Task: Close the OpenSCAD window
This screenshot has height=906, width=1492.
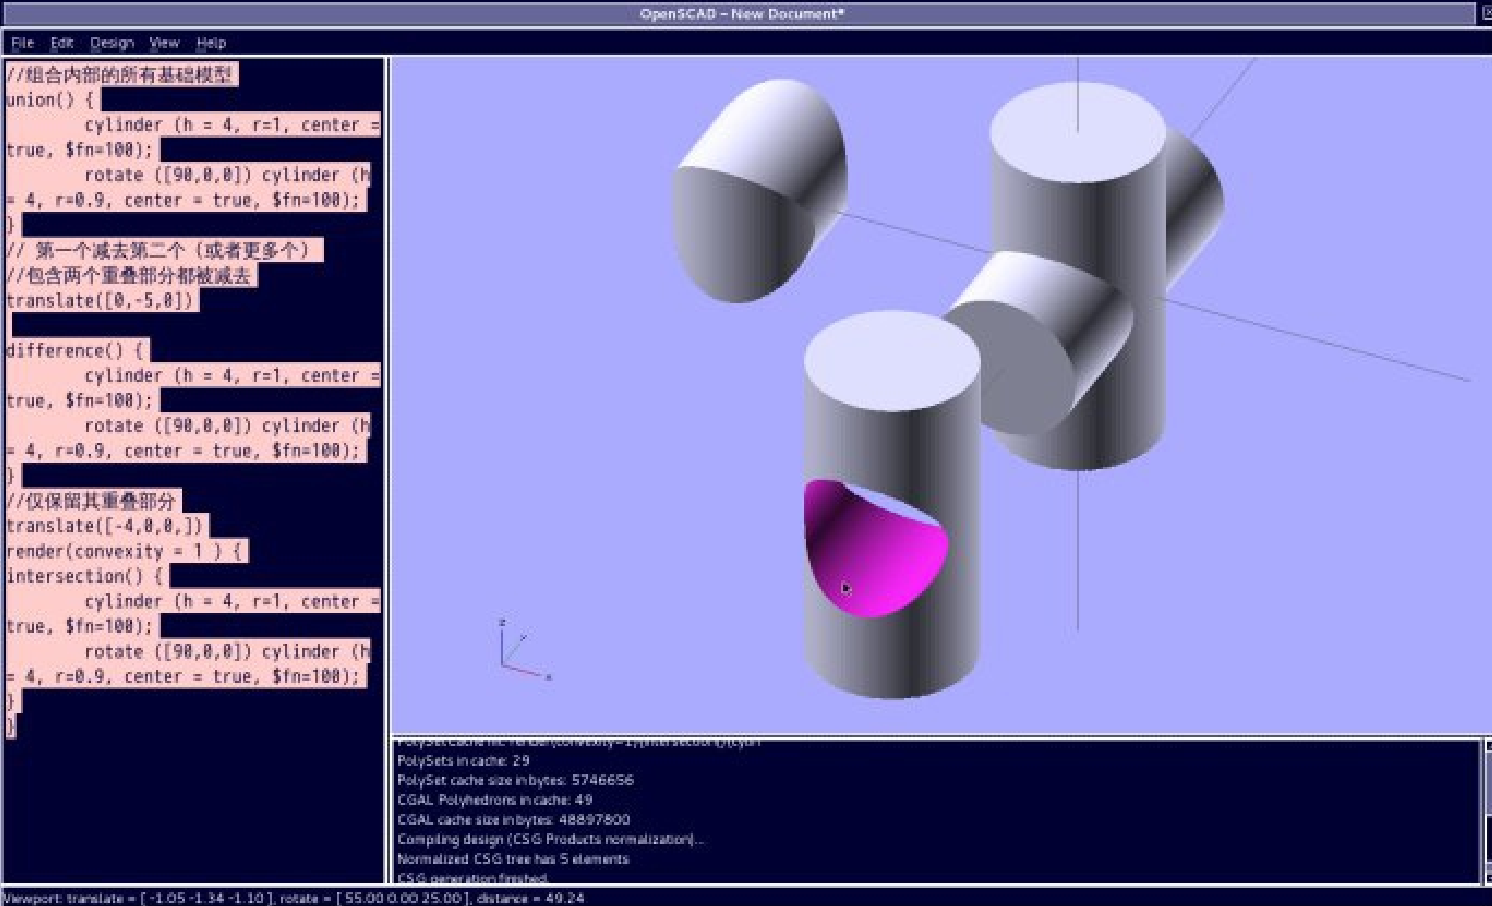Action: [x=1485, y=13]
